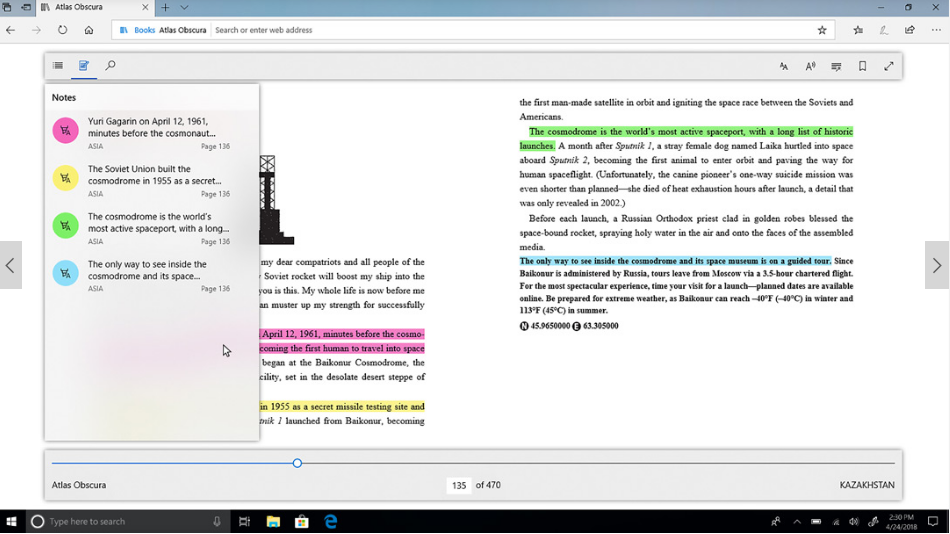Viewport: 950px width, 534px height.
Task: Click the microphone in the taskbar search
Action: pos(217,521)
